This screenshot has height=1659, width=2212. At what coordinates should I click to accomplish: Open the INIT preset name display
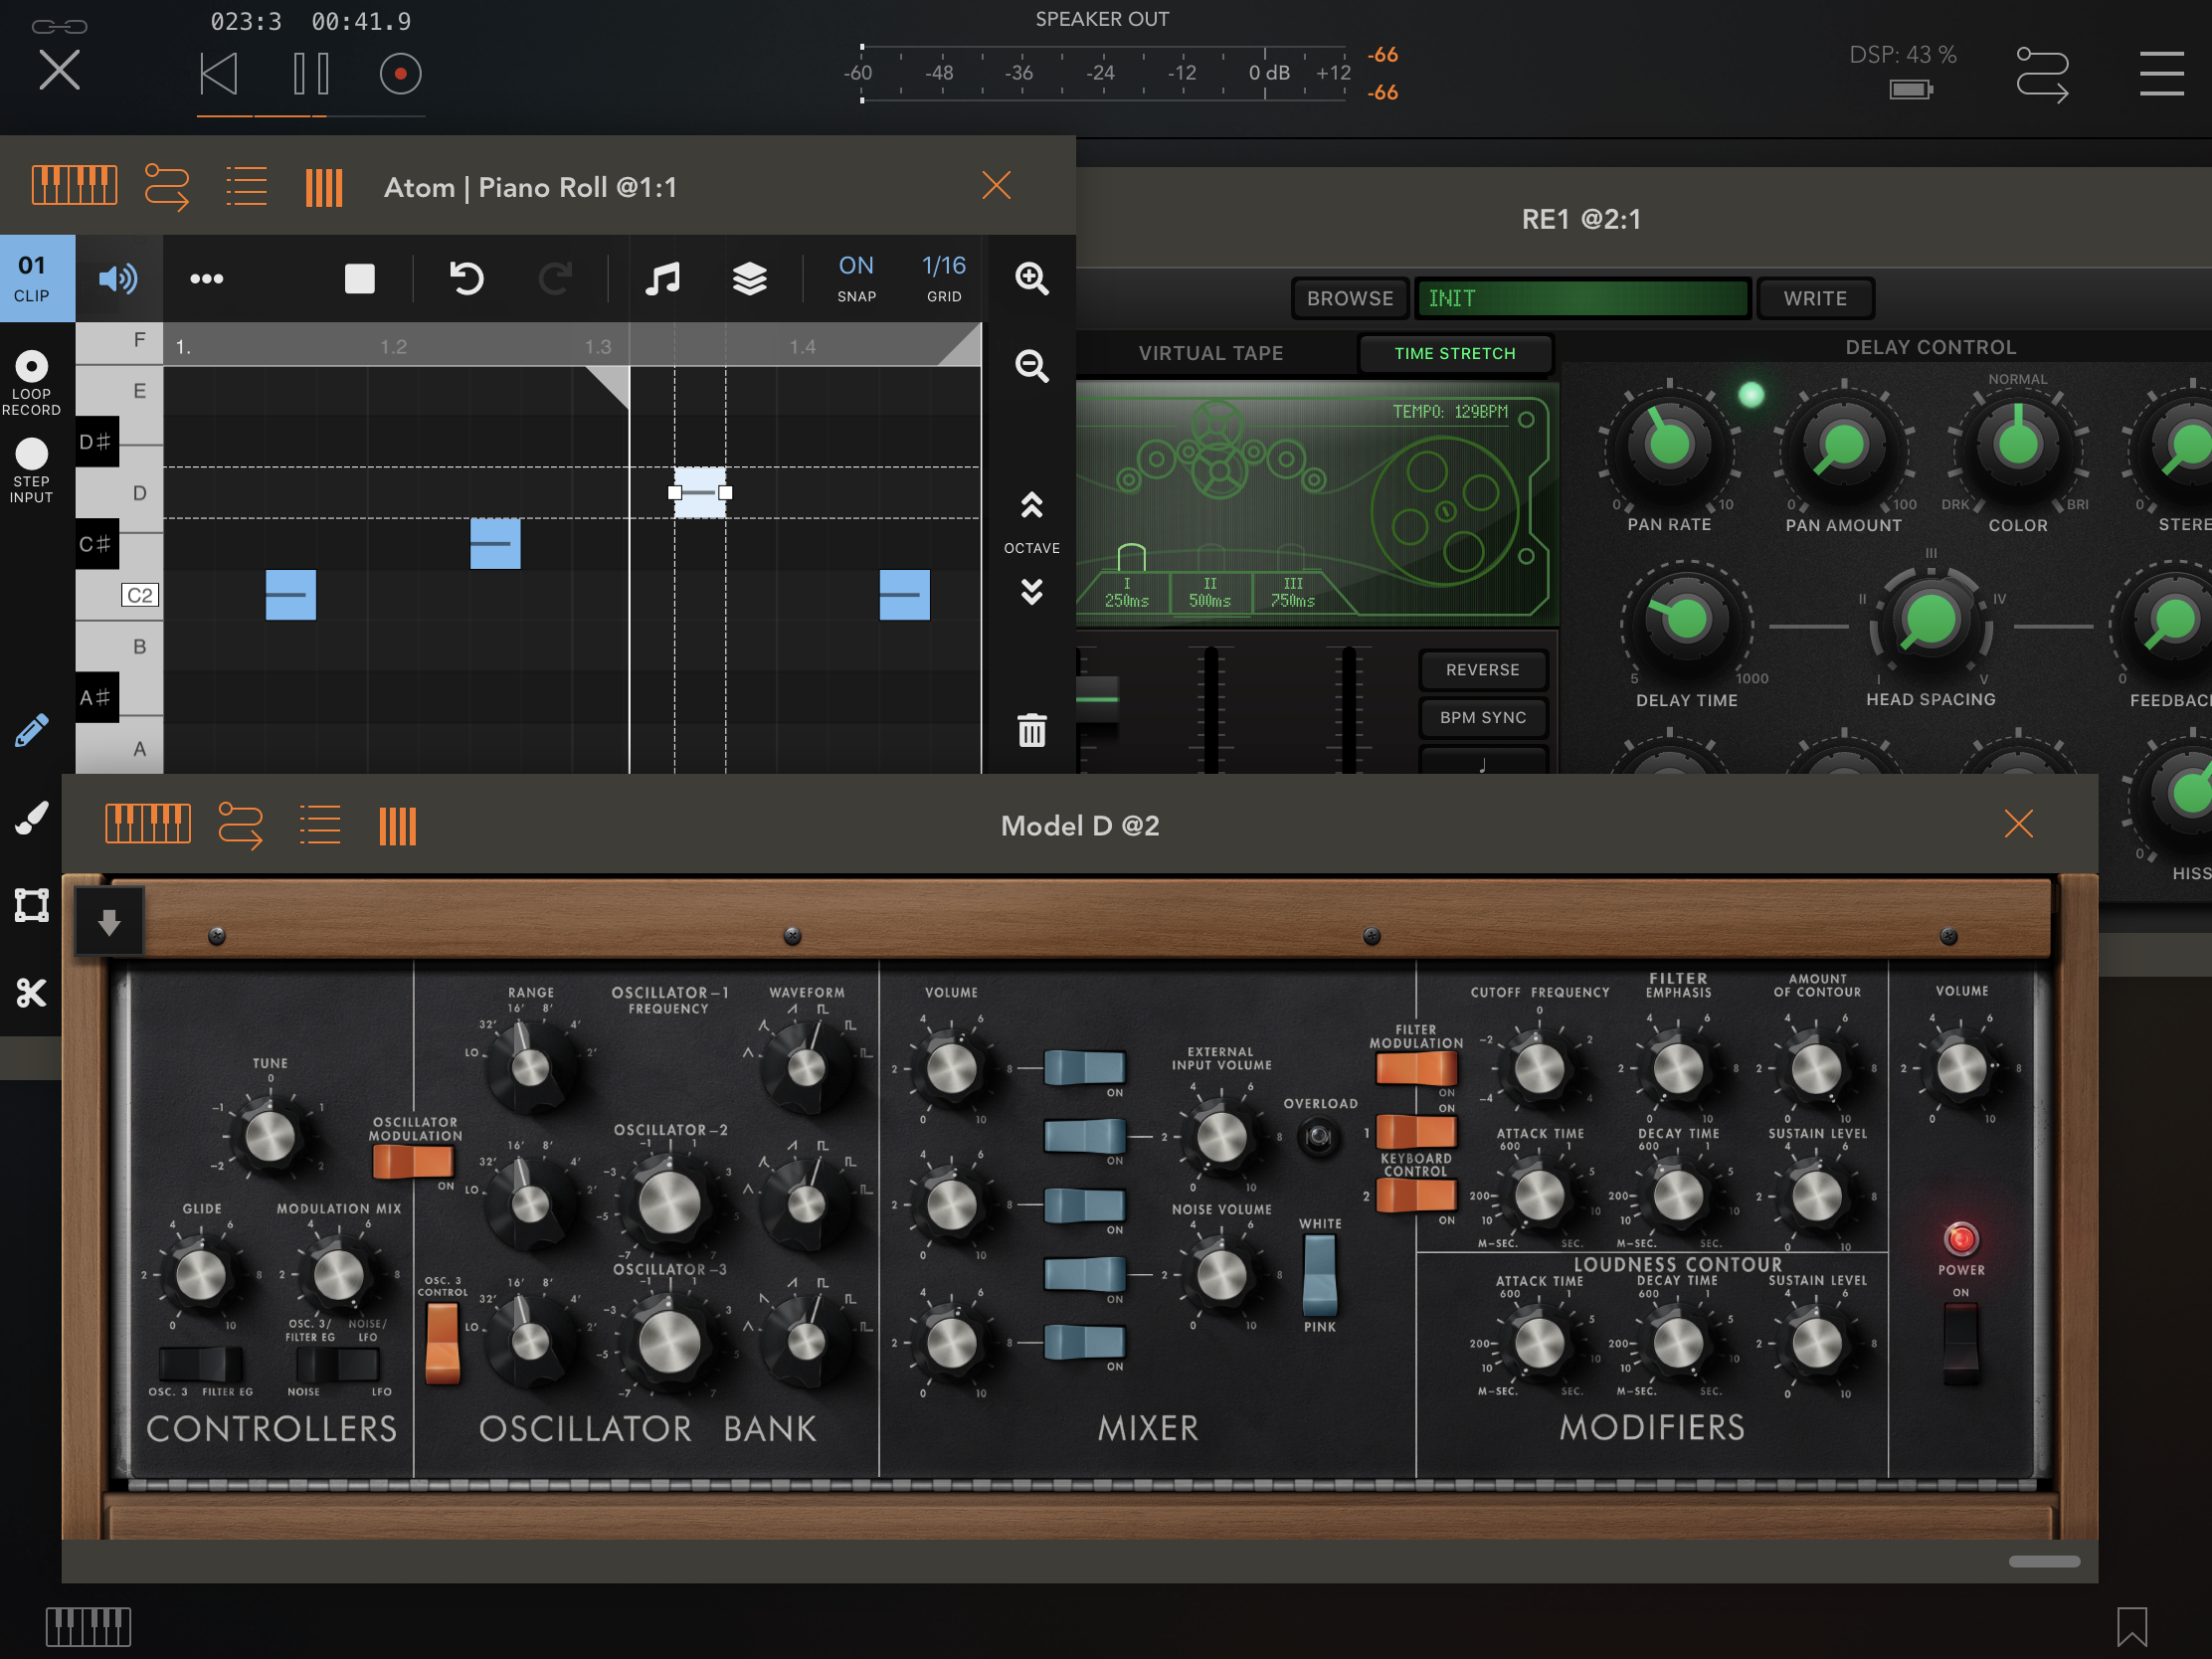tap(1583, 298)
